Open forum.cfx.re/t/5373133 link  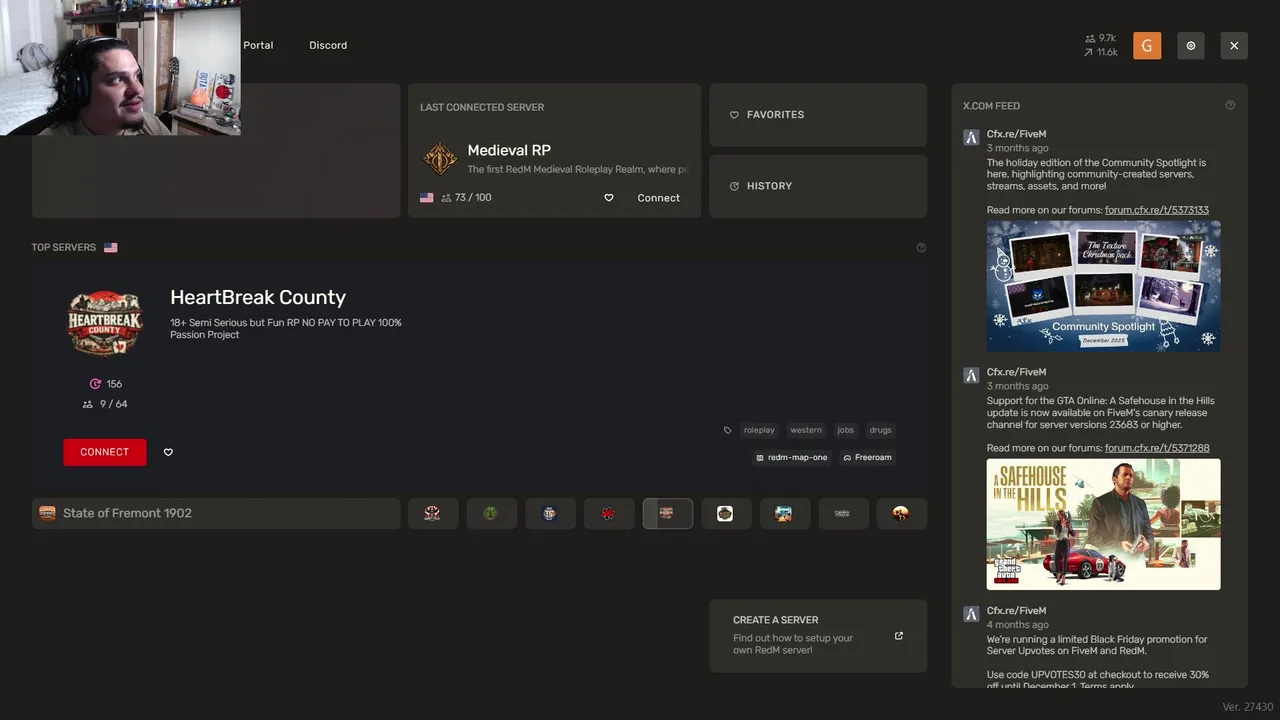[1157, 210]
